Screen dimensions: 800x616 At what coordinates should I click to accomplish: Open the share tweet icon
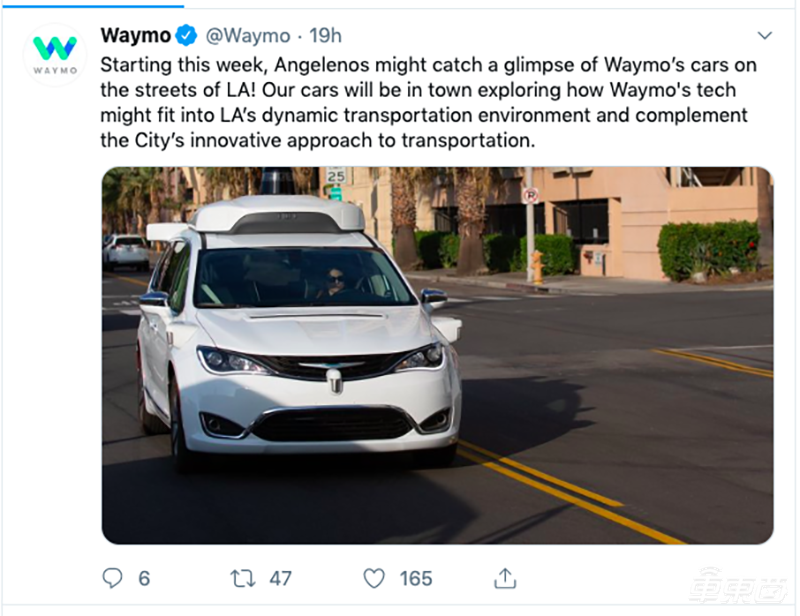click(506, 578)
